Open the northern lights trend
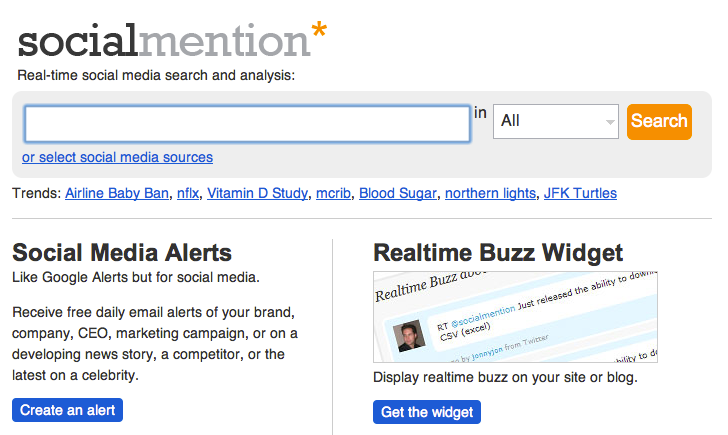The image size is (728, 435). point(490,193)
